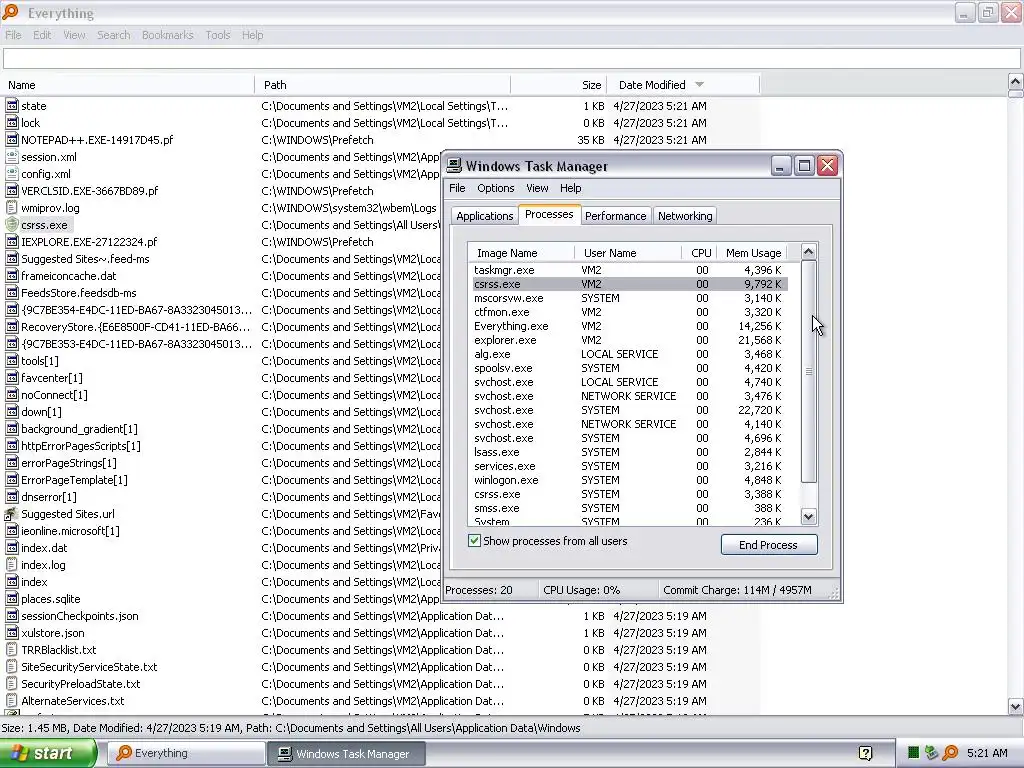This screenshot has height=768, width=1024.
Task: Click the lock file icon
Action: 12,123
